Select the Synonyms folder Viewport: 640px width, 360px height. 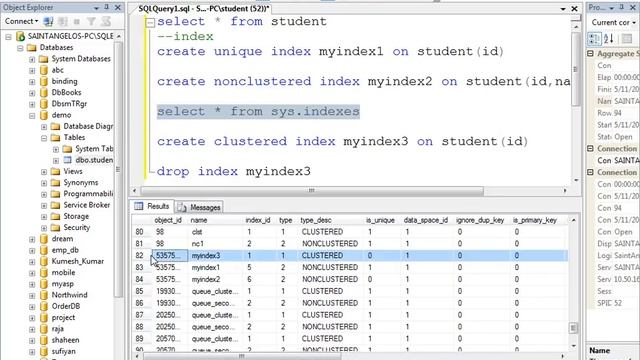[75, 182]
